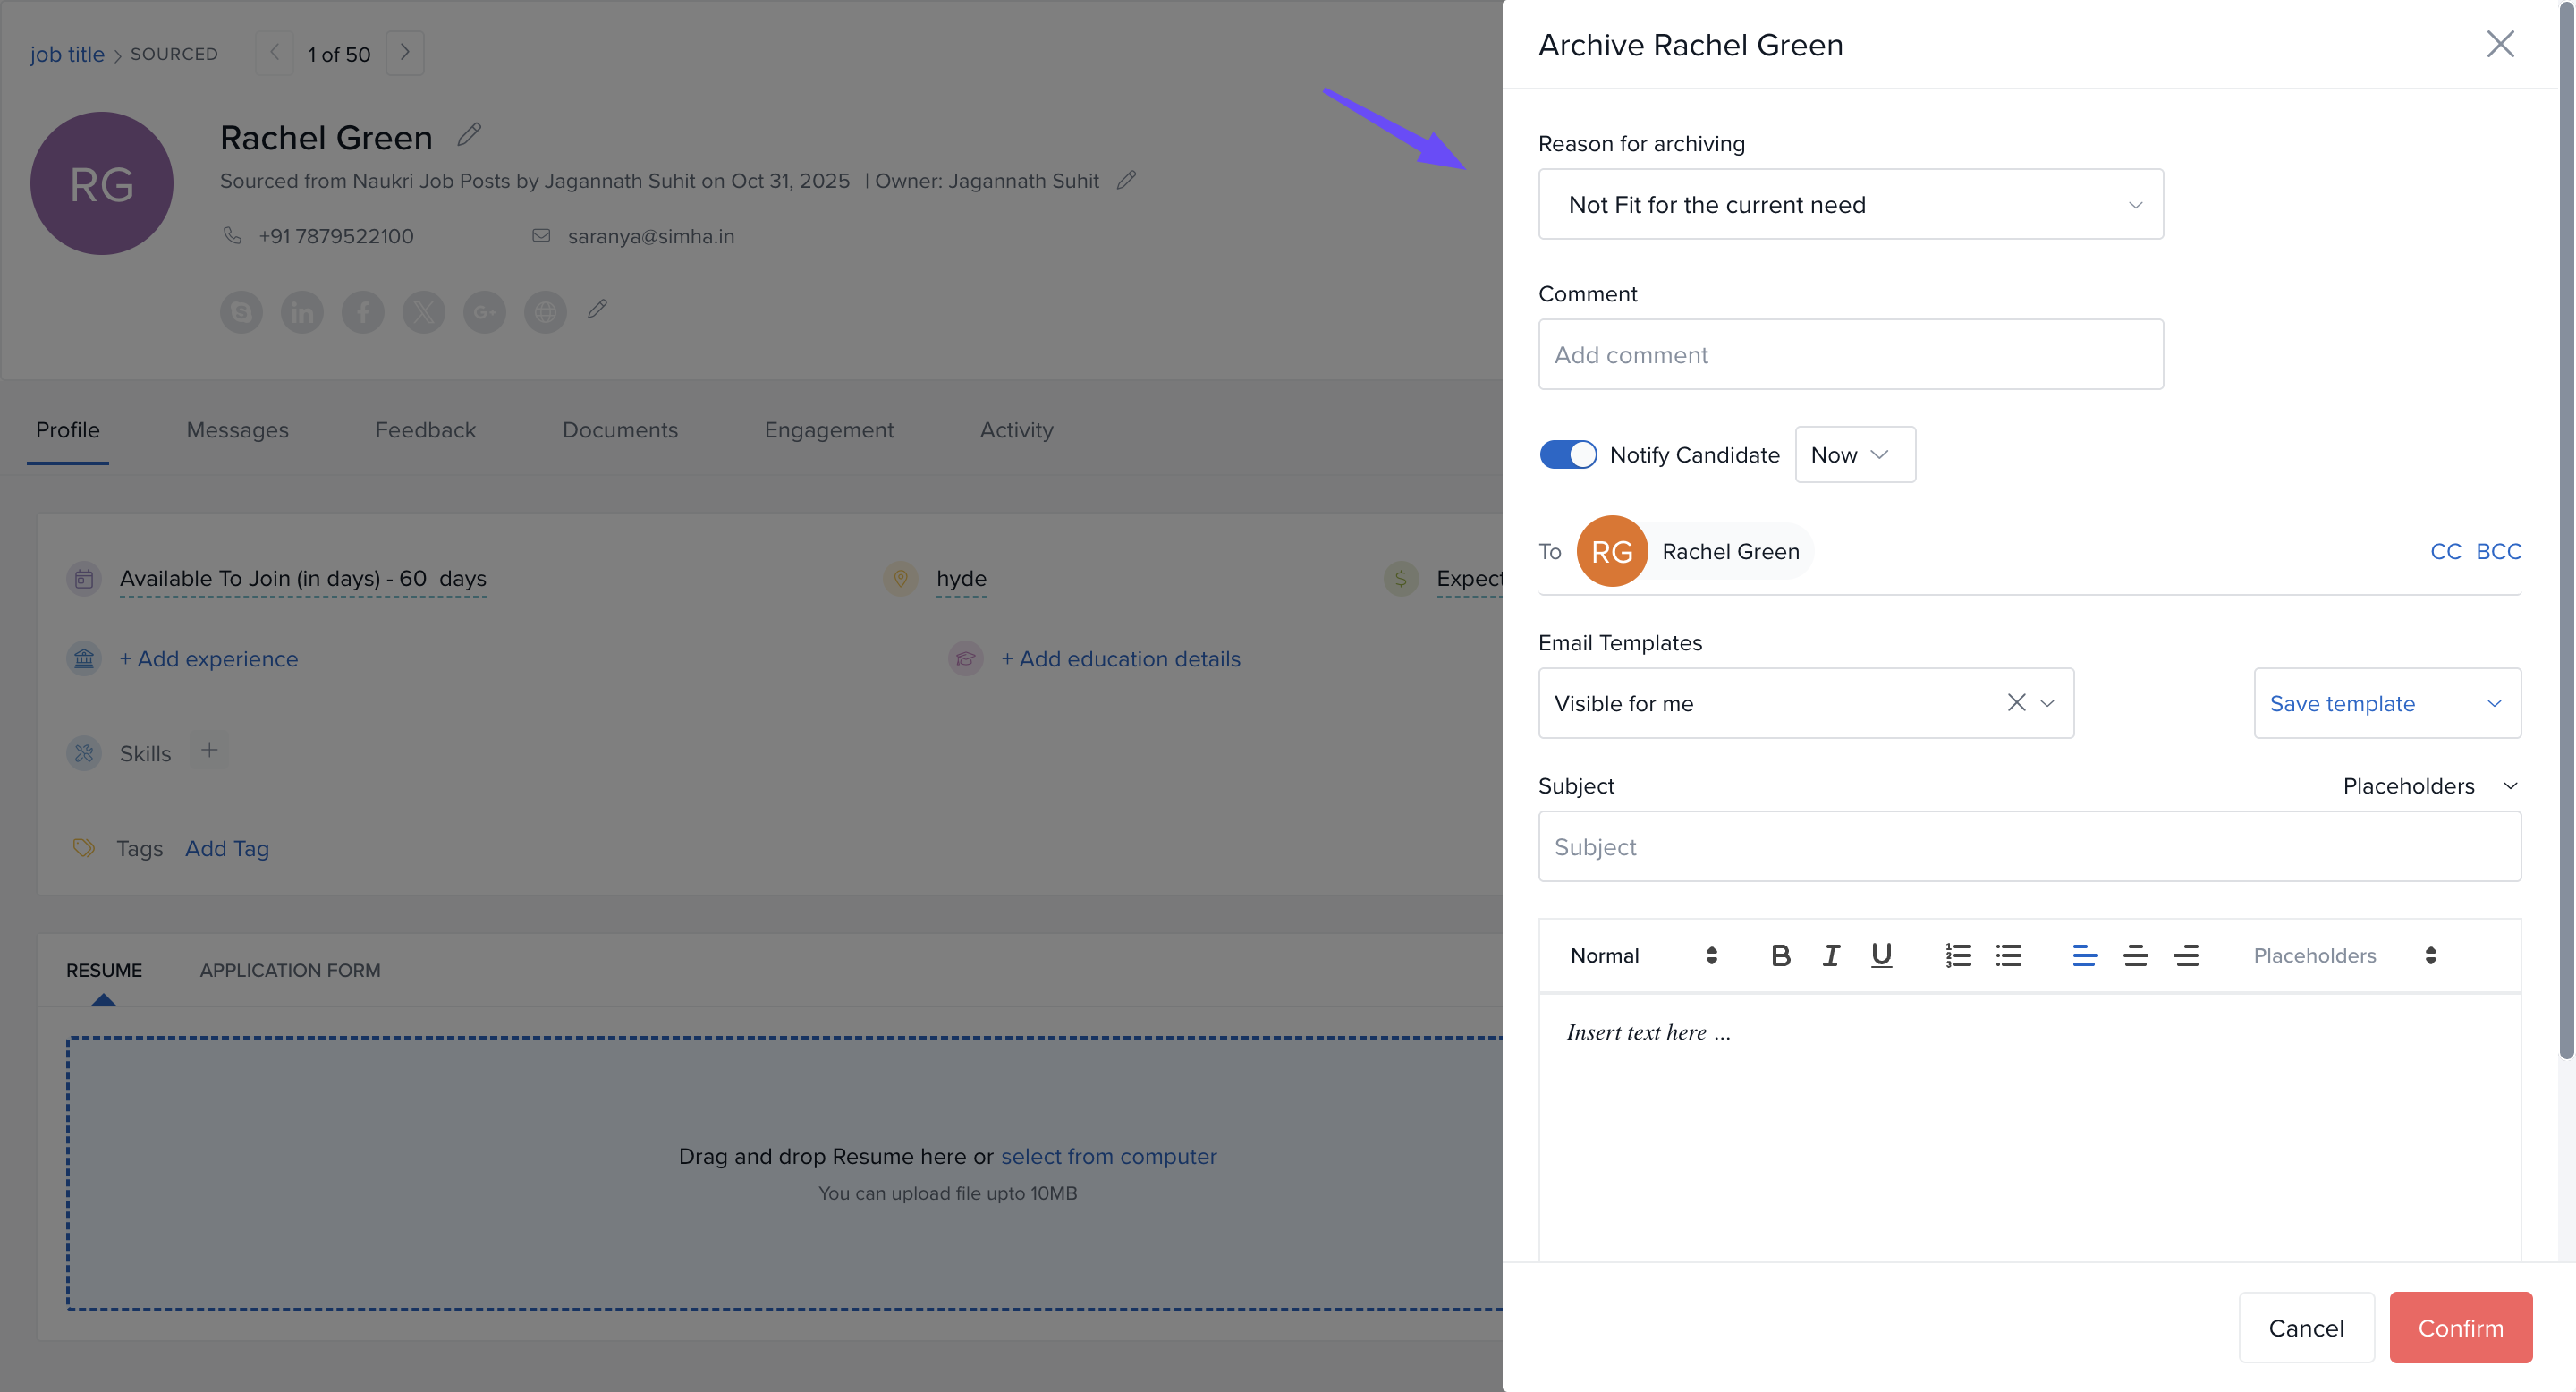Screen dimensions: 2576x1392
Task: Click into the Add comment field
Action: pyautogui.click(x=1850, y=354)
